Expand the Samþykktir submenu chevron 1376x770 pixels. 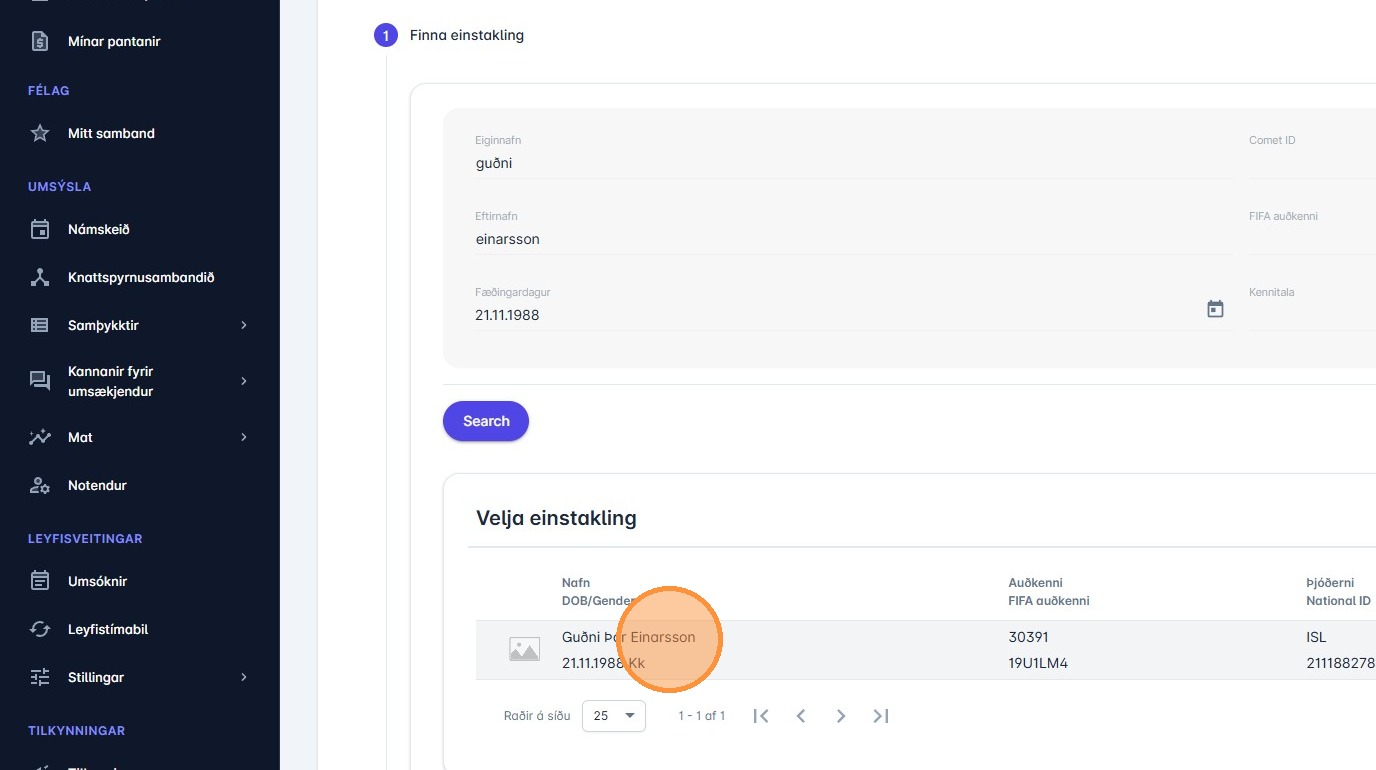click(243, 325)
